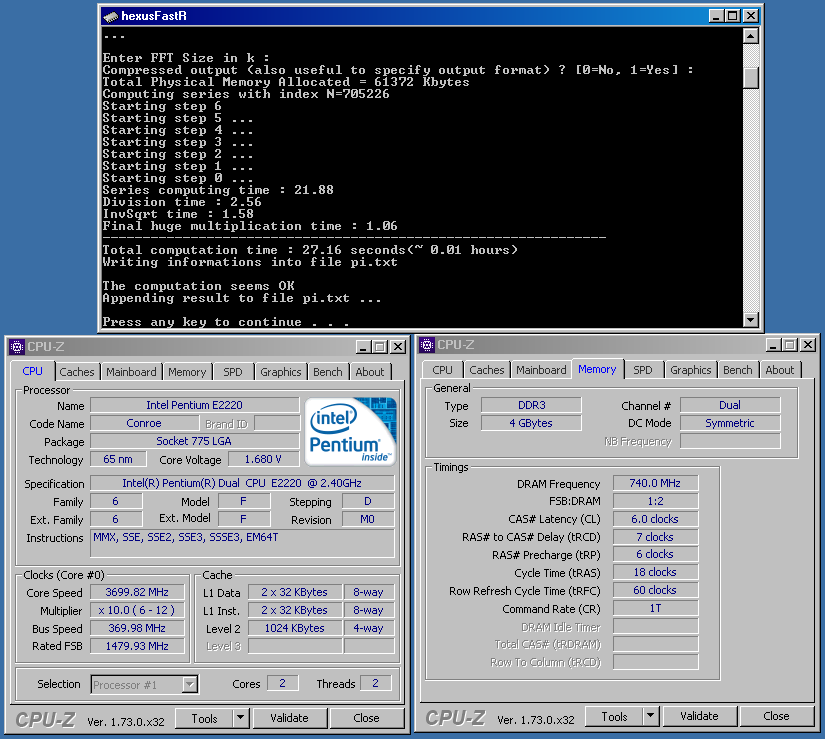Viewport: 825px width, 739px height.
Task: Switch to Memory tab in left CPU-Z
Action: (x=187, y=372)
